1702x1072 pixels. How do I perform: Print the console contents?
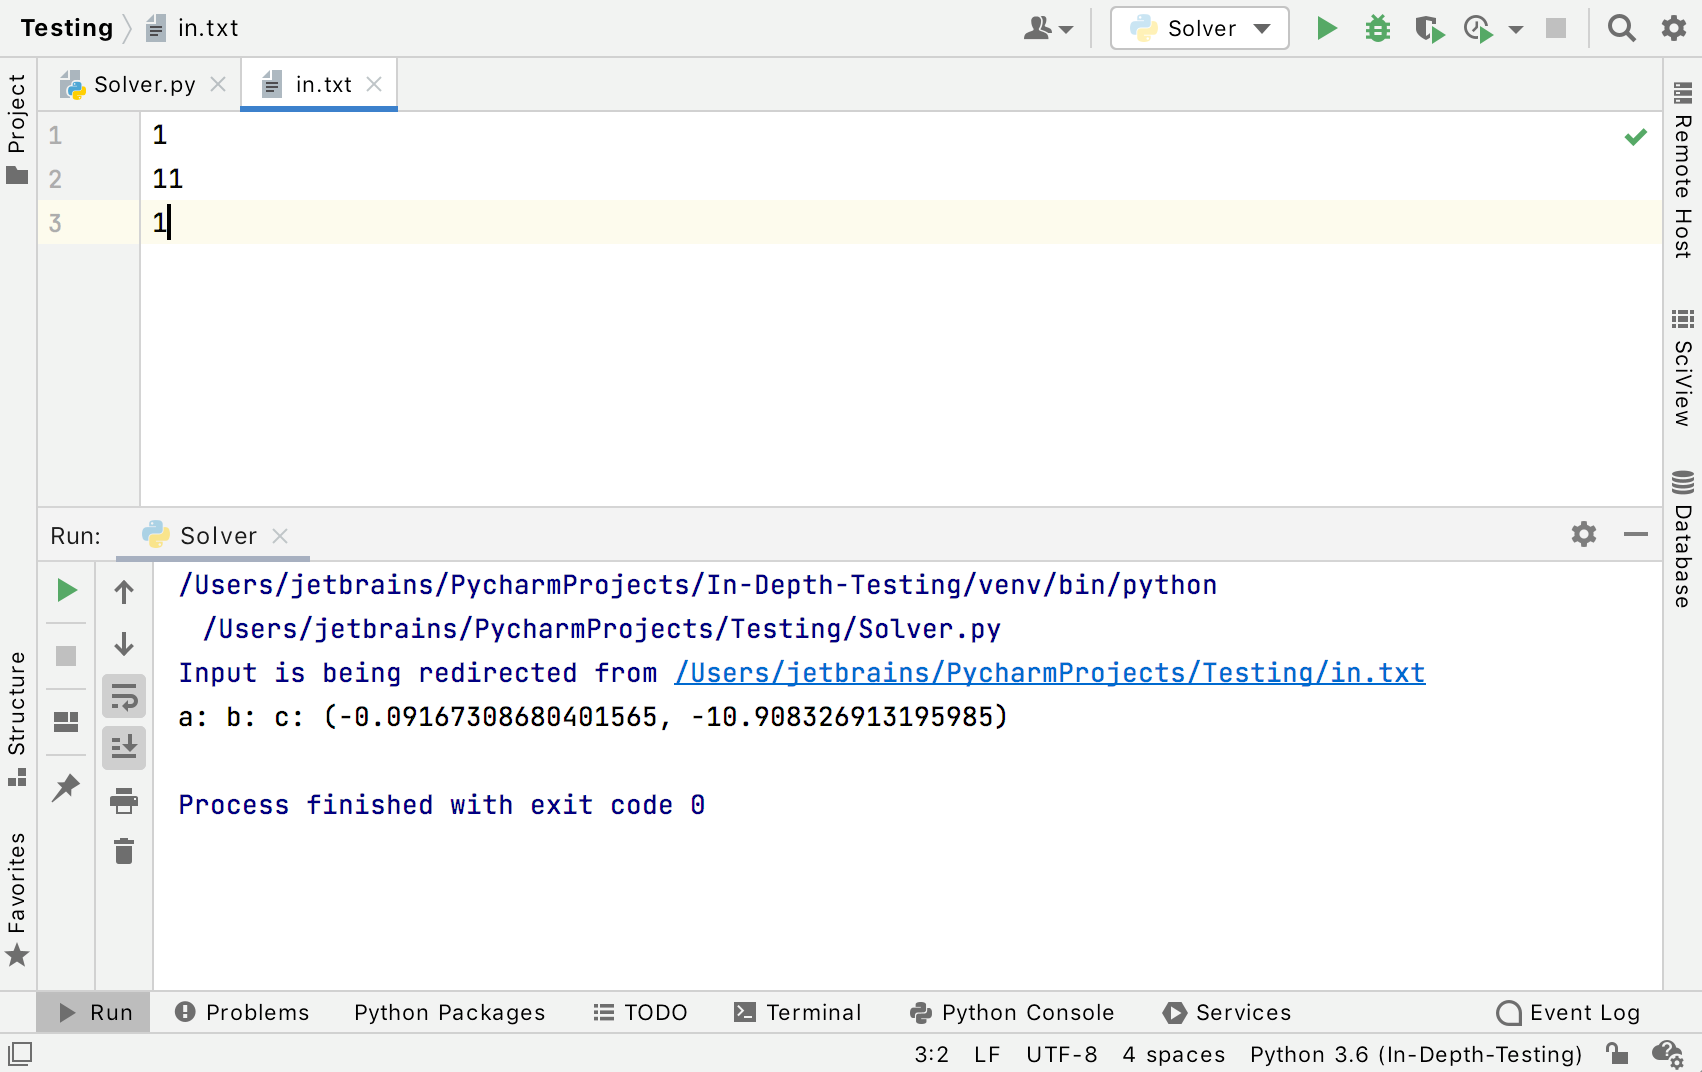[x=123, y=799]
